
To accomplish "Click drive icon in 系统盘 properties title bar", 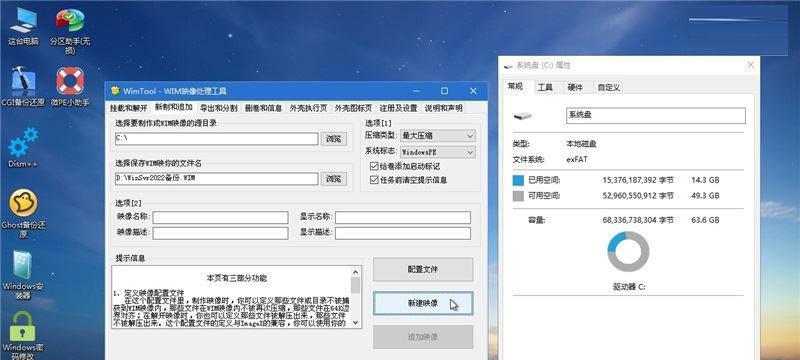I will click(x=508, y=66).
